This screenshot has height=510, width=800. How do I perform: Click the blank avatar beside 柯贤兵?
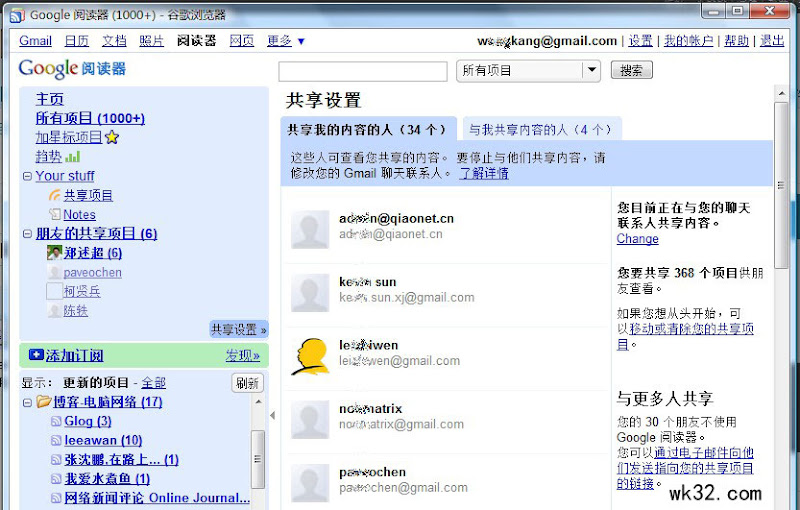point(54,291)
